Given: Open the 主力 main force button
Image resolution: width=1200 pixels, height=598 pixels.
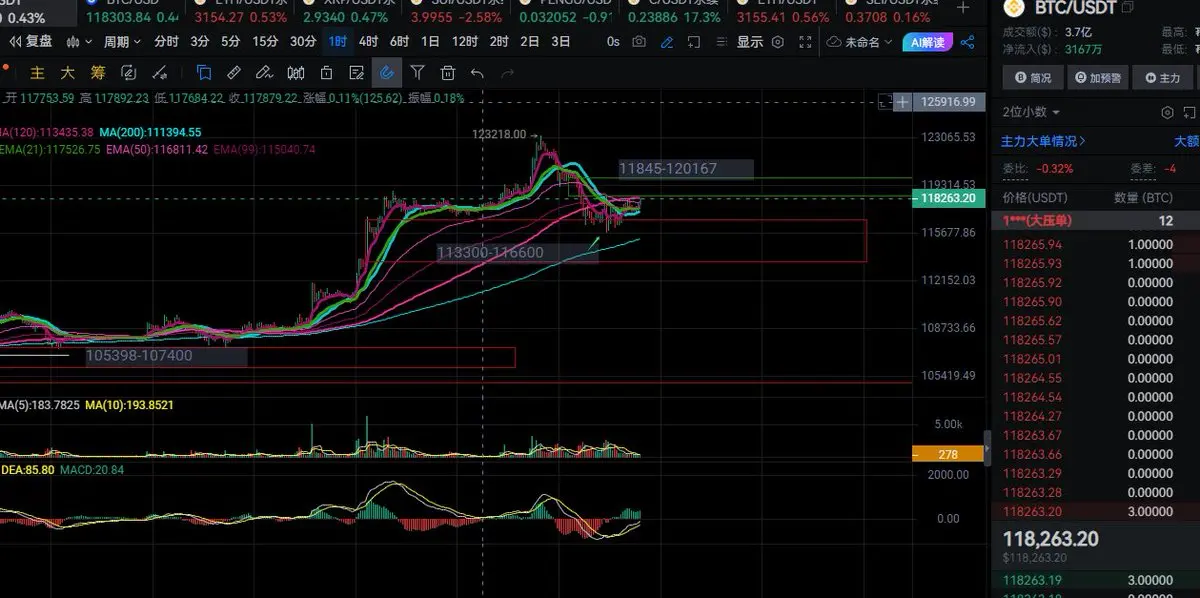Looking at the screenshot, I should click(x=1165, y=77).
